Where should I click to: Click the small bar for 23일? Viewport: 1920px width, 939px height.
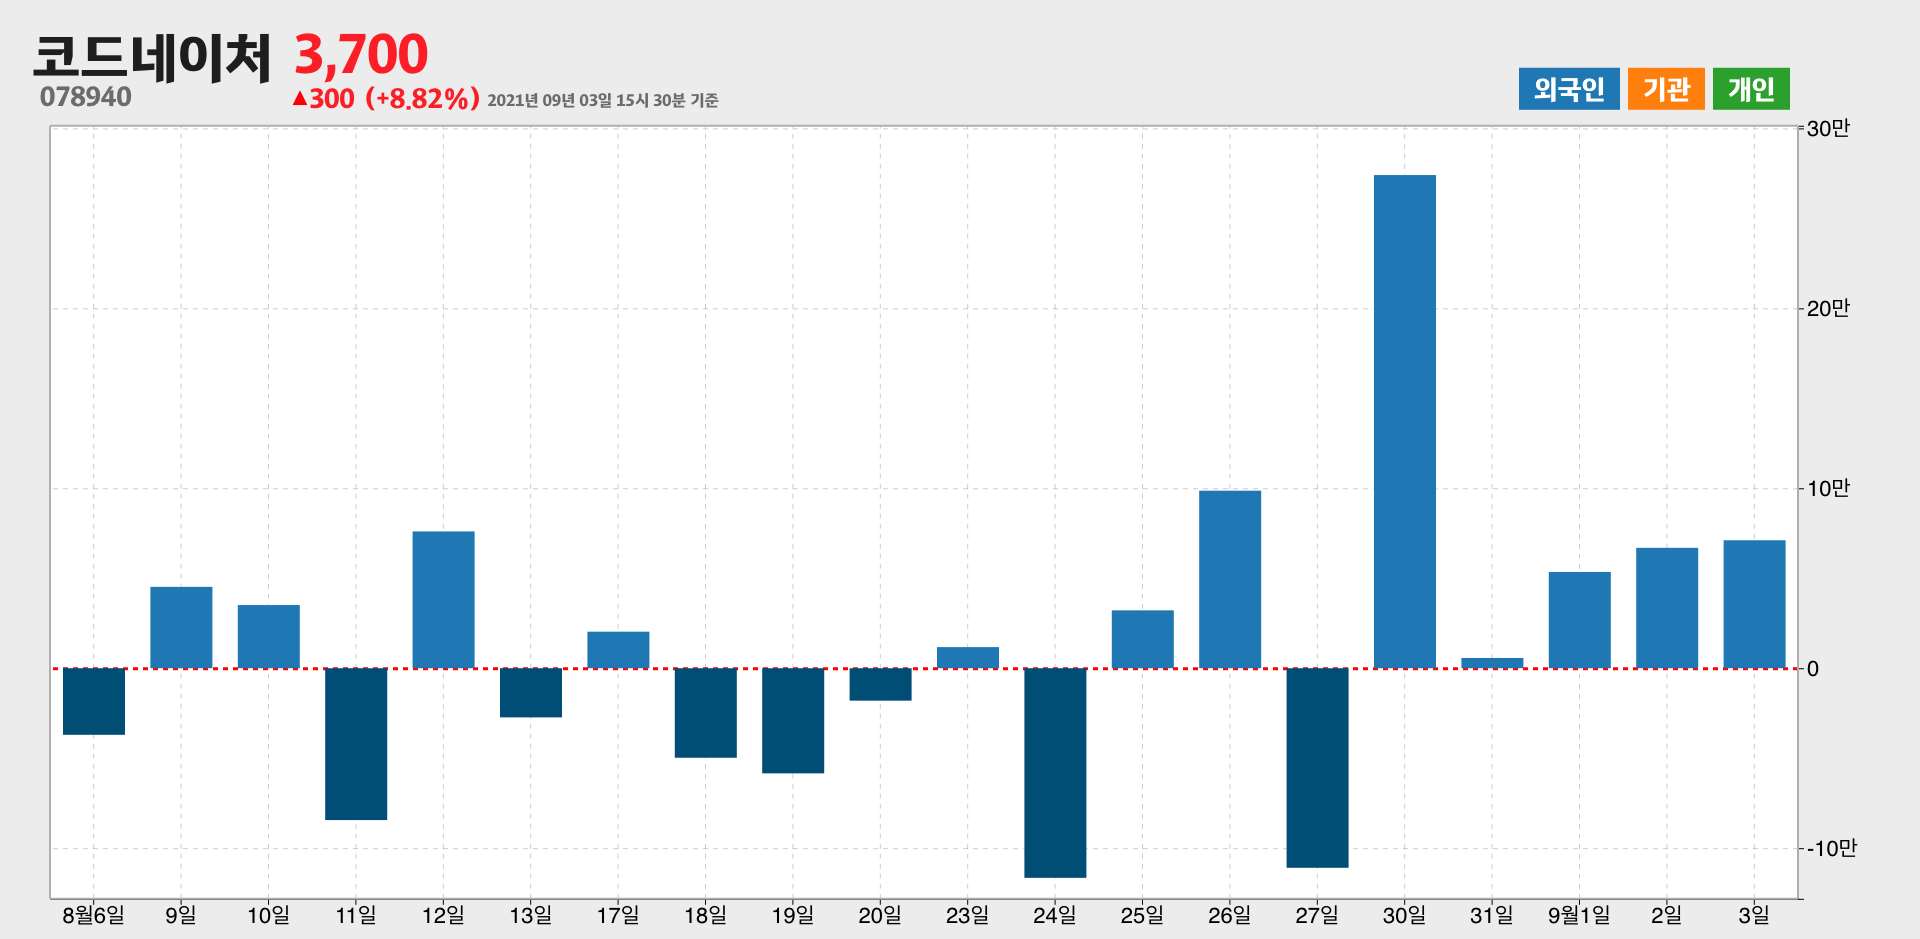tap(968, 657)
